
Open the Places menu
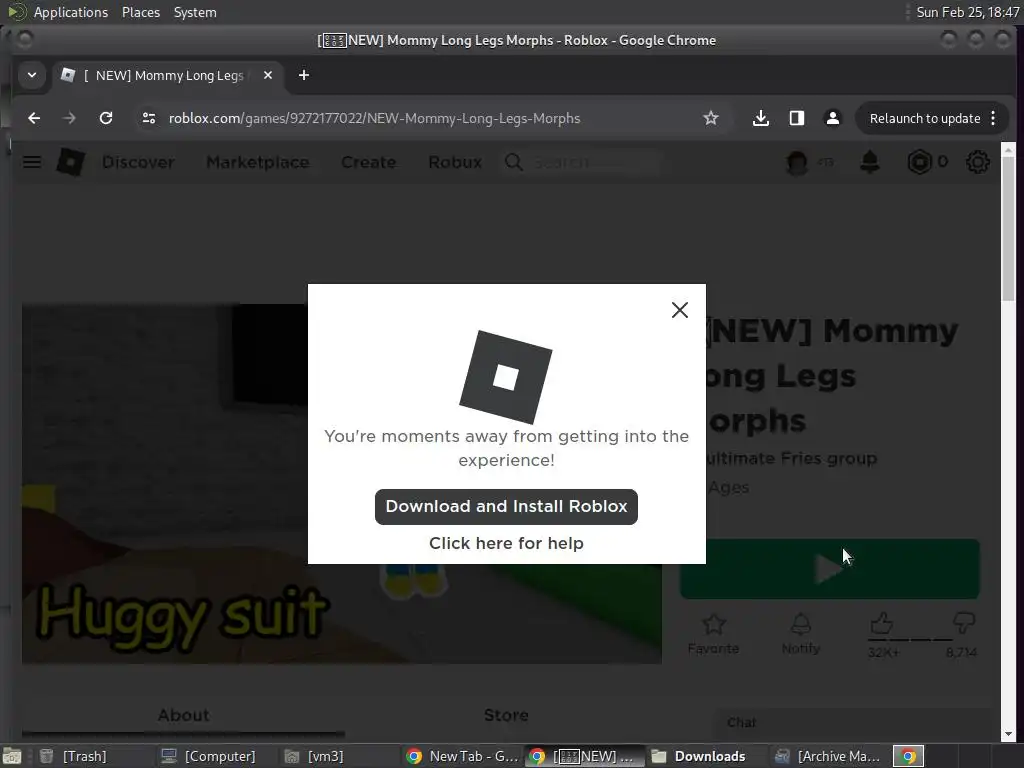(x=141, y=12)
